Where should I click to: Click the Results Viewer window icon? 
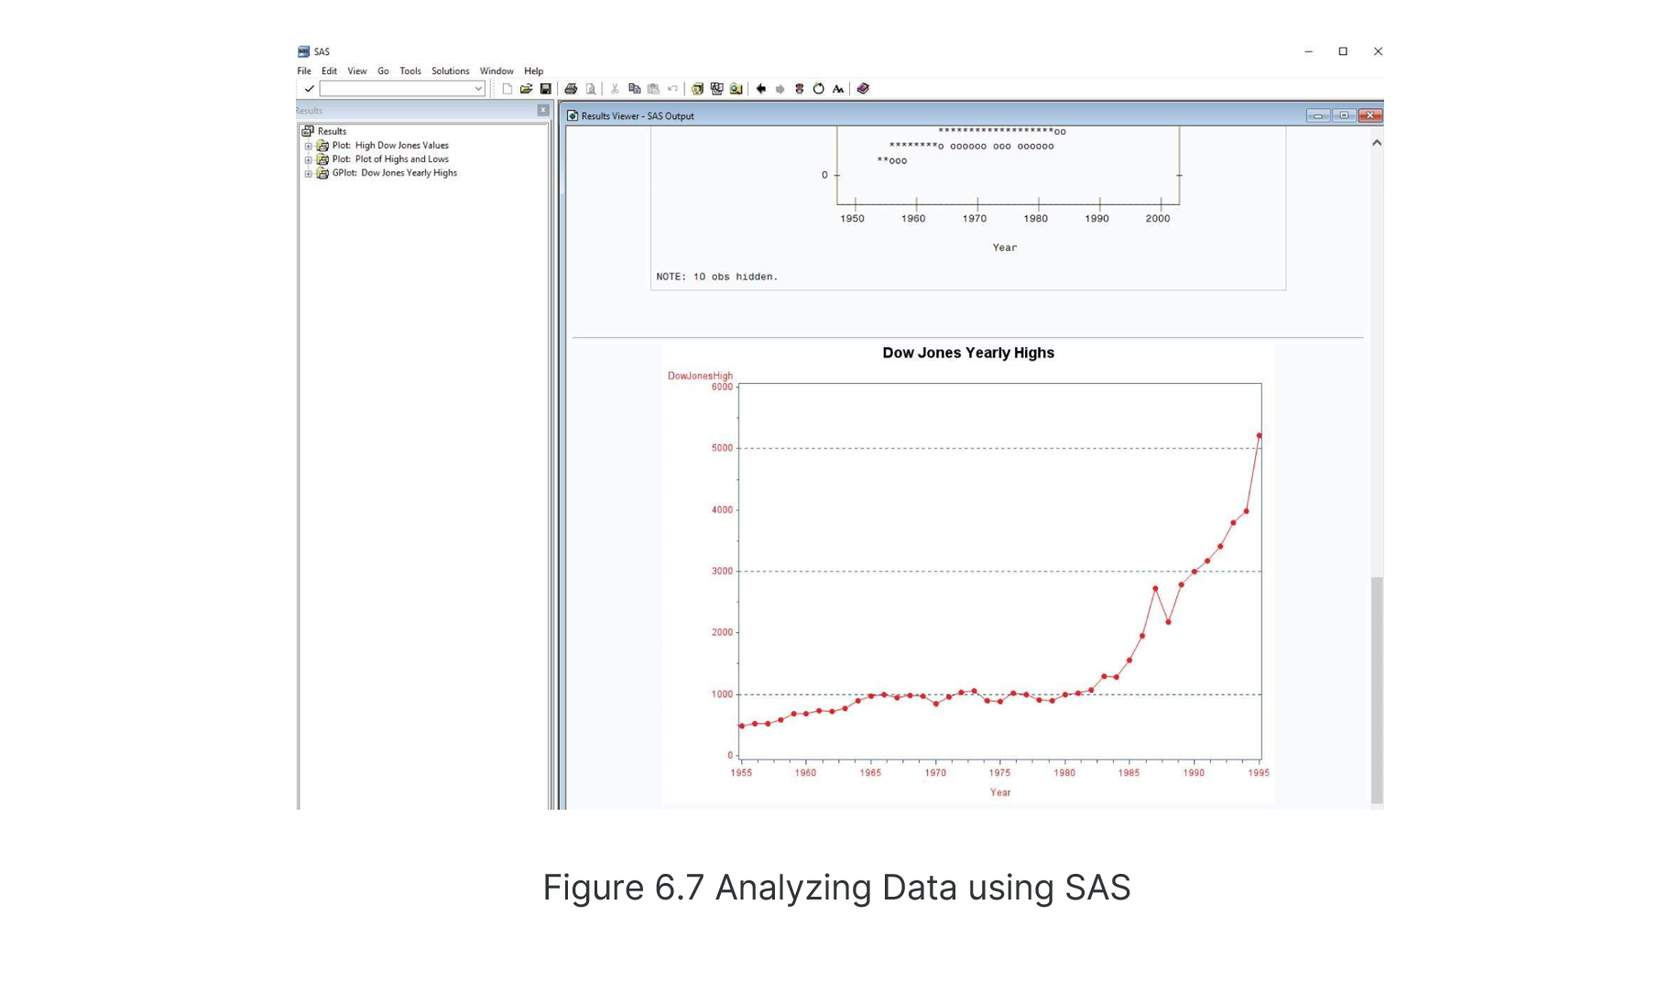point(572,116)
